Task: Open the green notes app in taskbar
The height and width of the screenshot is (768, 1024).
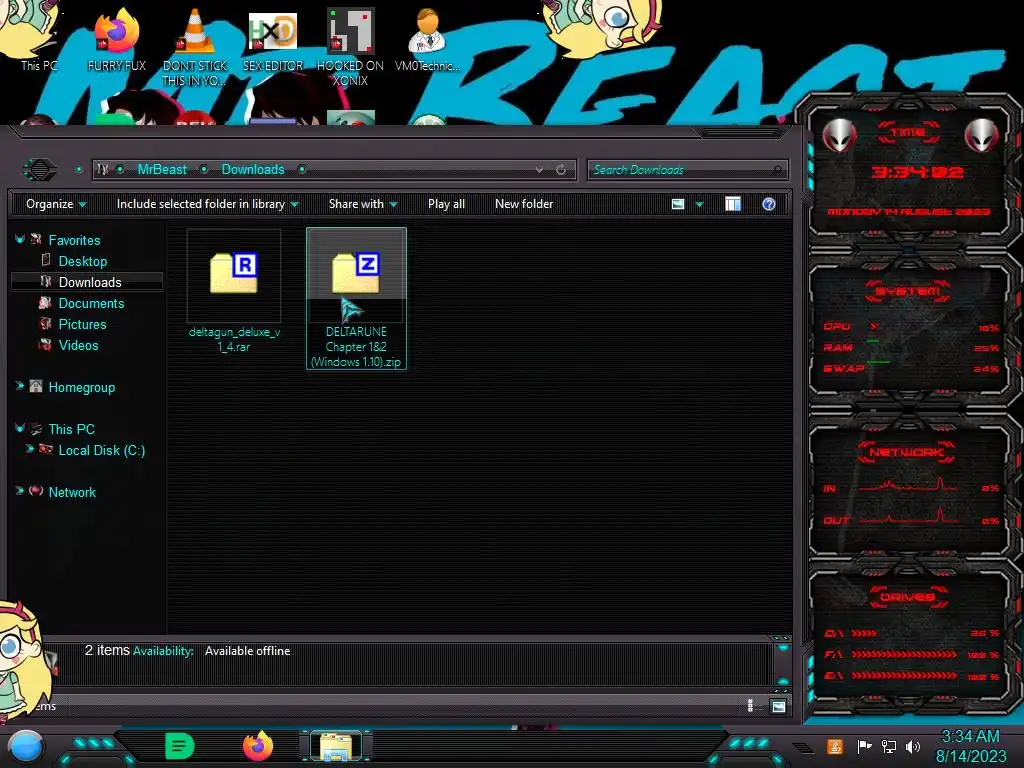Action: 179,746
